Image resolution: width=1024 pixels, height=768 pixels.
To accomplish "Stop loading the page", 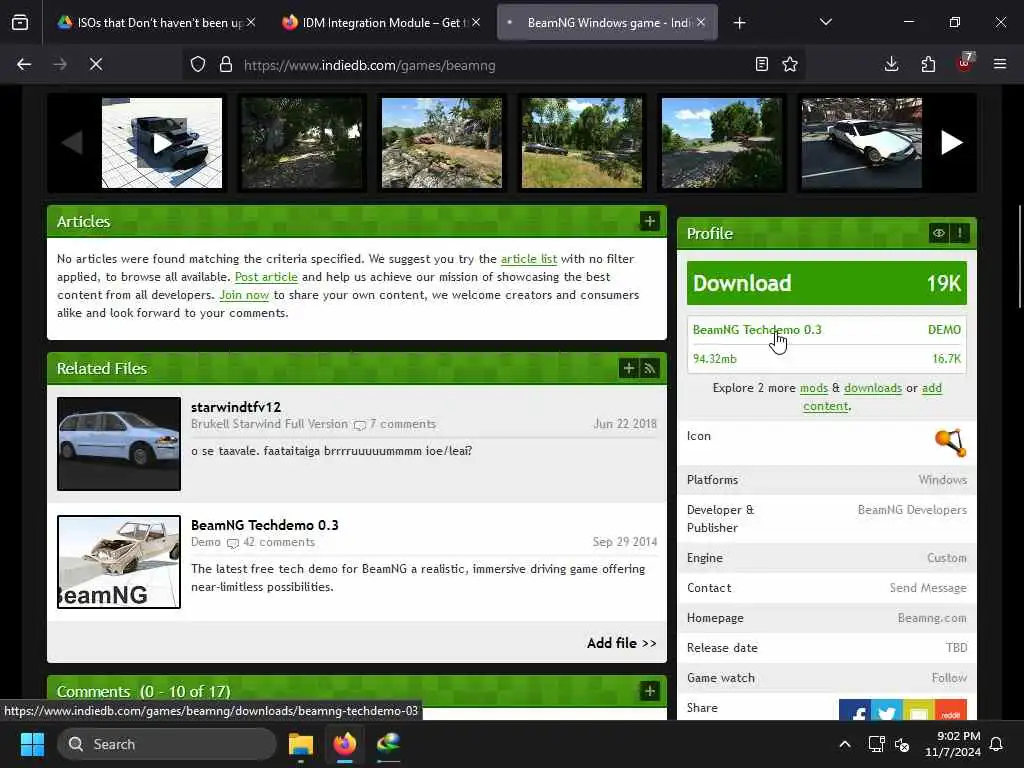I will (96, 64).
